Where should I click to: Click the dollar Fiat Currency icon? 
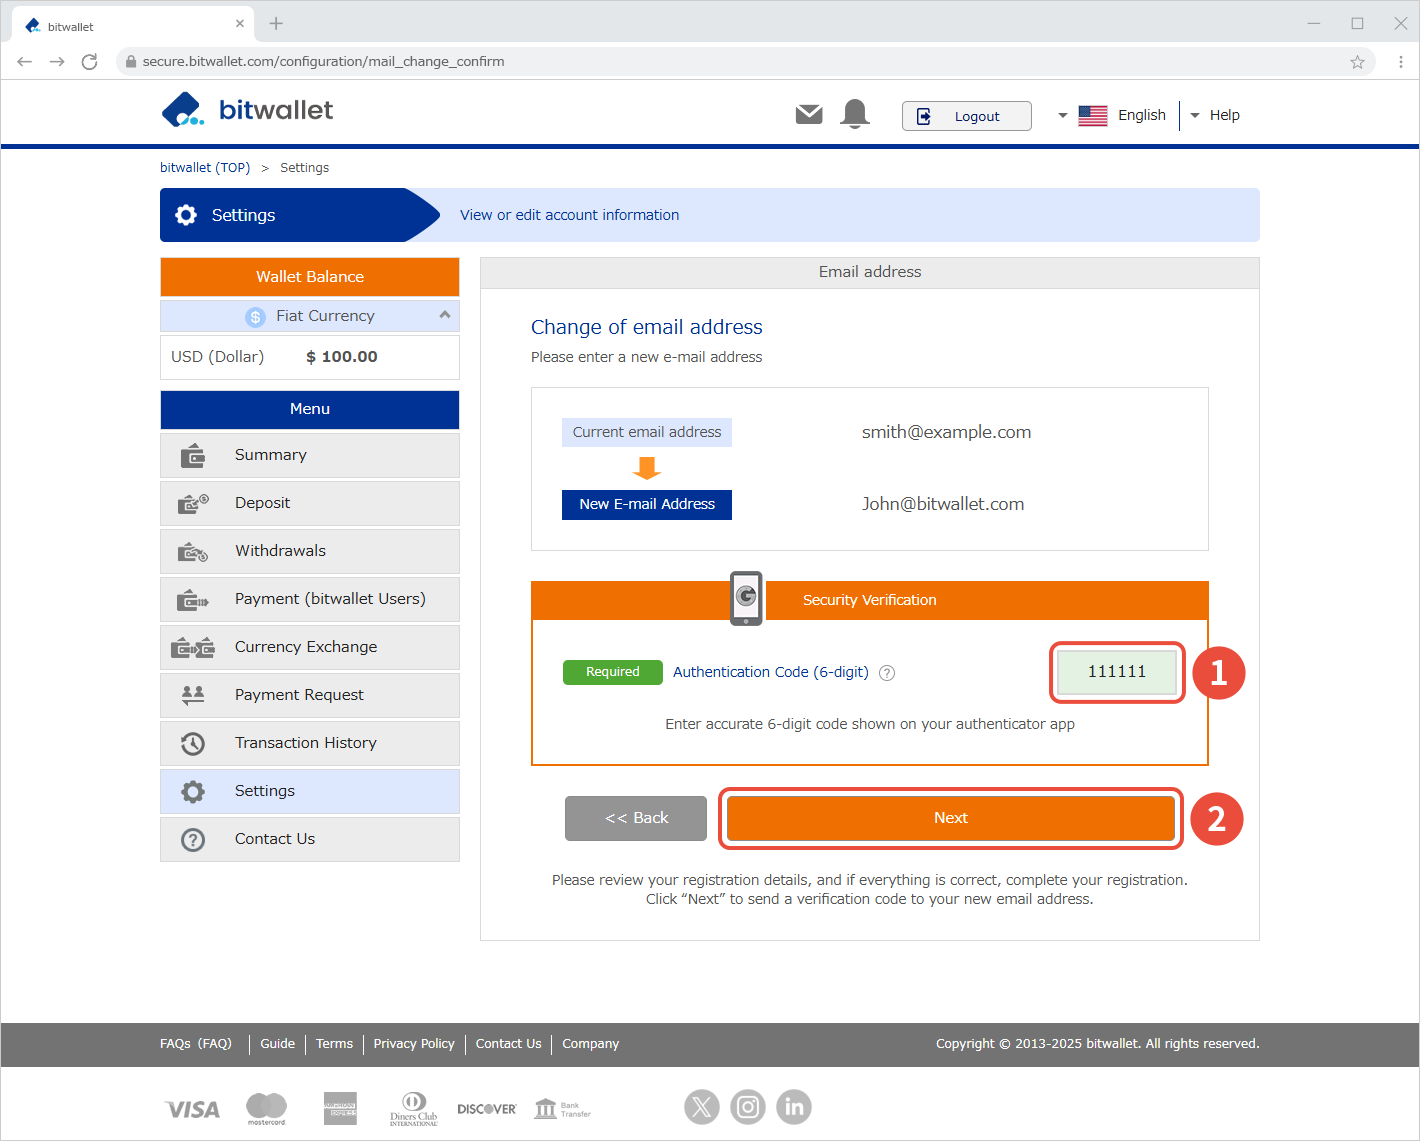coord(255,317)
